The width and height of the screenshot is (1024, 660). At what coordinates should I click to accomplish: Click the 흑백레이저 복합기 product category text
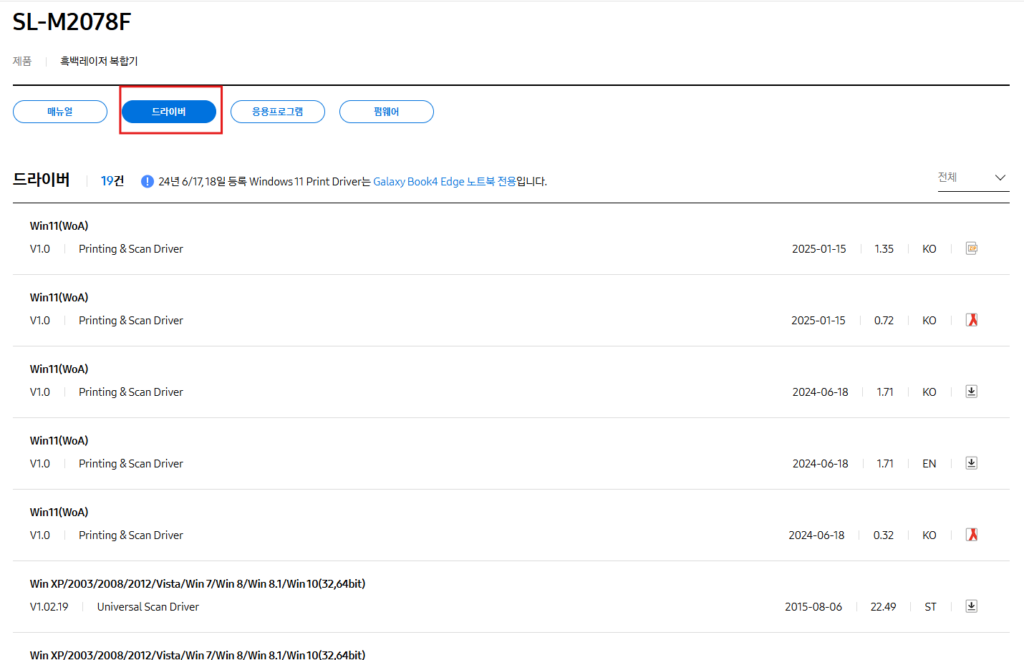pos(99,61)
